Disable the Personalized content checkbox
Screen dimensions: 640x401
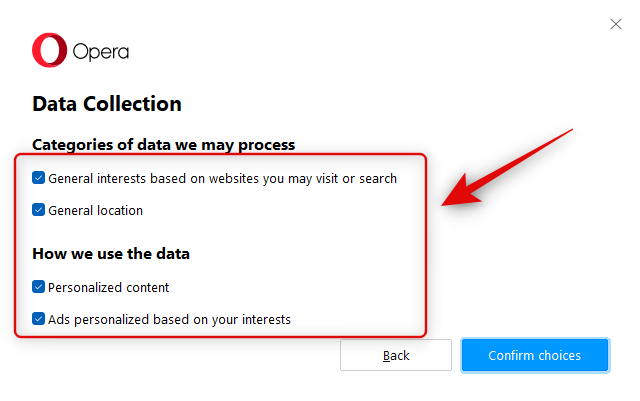39,287
